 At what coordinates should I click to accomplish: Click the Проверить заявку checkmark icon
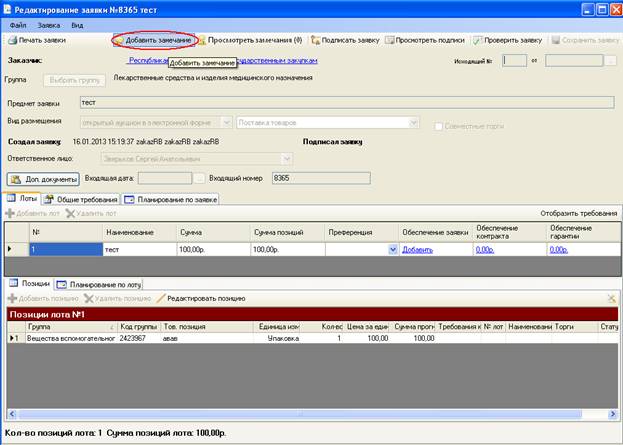(x=477, y=40)
